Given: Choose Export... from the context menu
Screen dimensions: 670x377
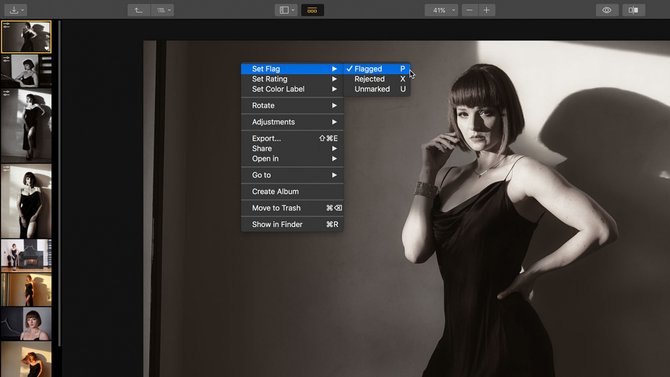Looking at the screenshot, I should point(292,138).
